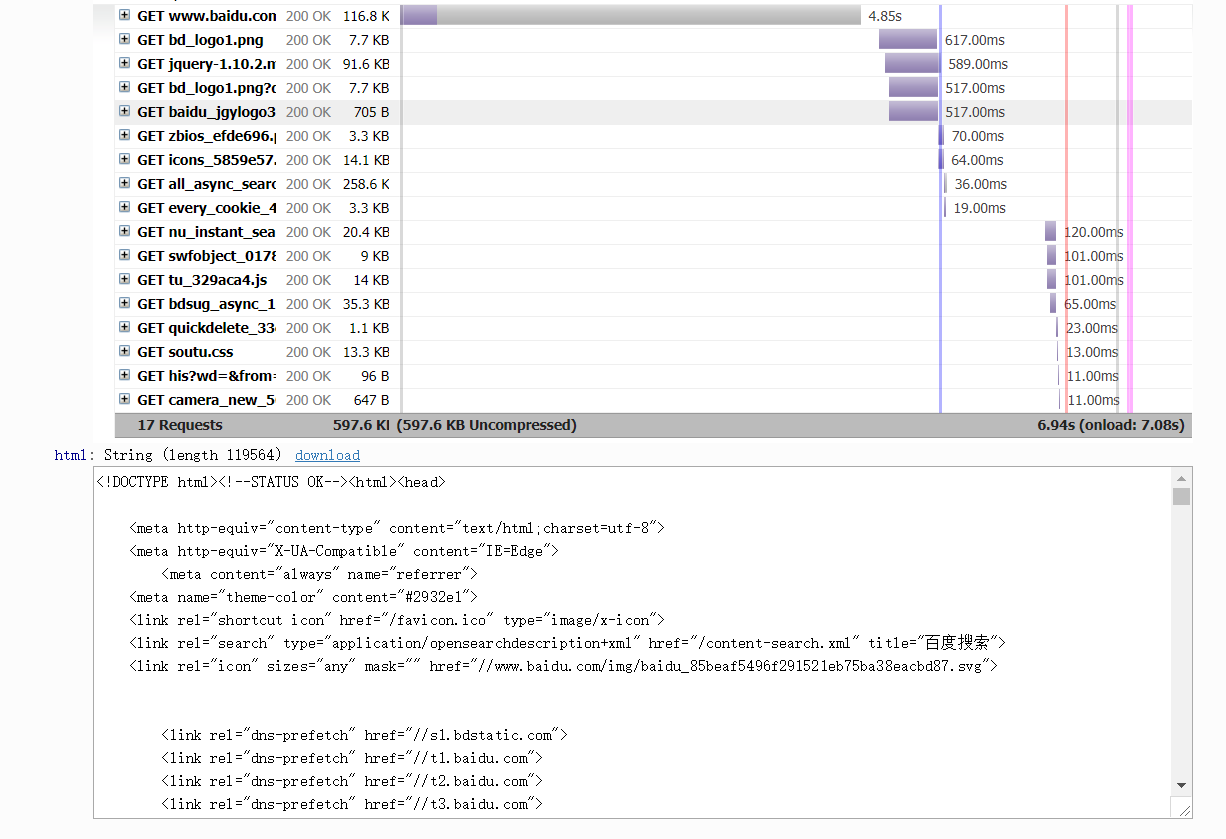Expand the every_cookie request row

[x=125, y=208]
